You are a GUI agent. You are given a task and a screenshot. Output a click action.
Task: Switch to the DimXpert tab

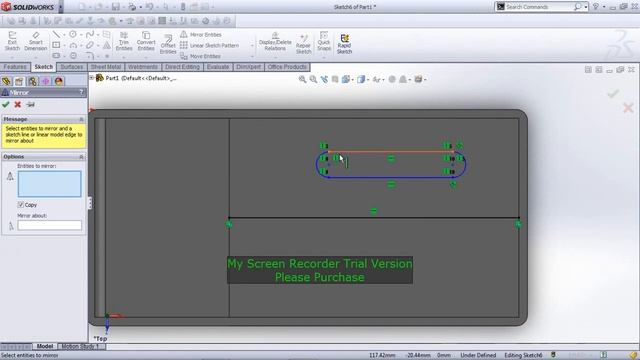[x=249, y=67]
